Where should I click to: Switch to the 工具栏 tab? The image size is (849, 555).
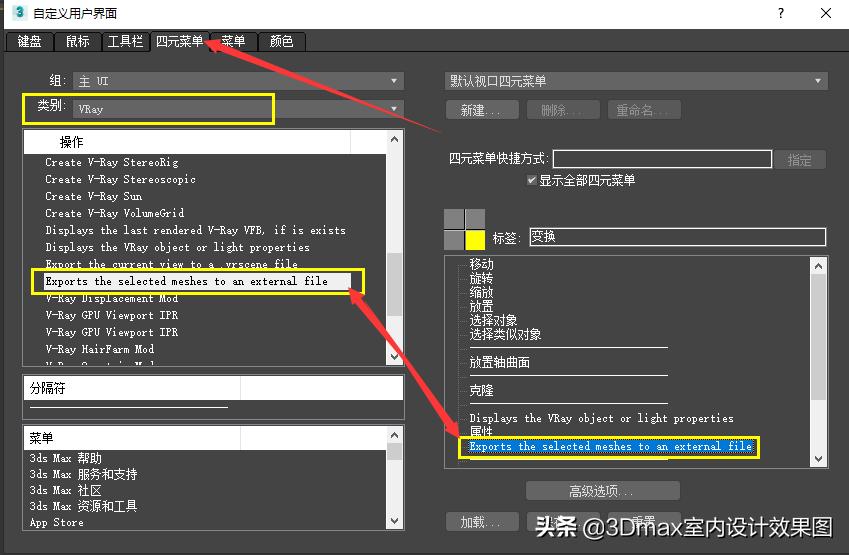[x=125, y=42]
